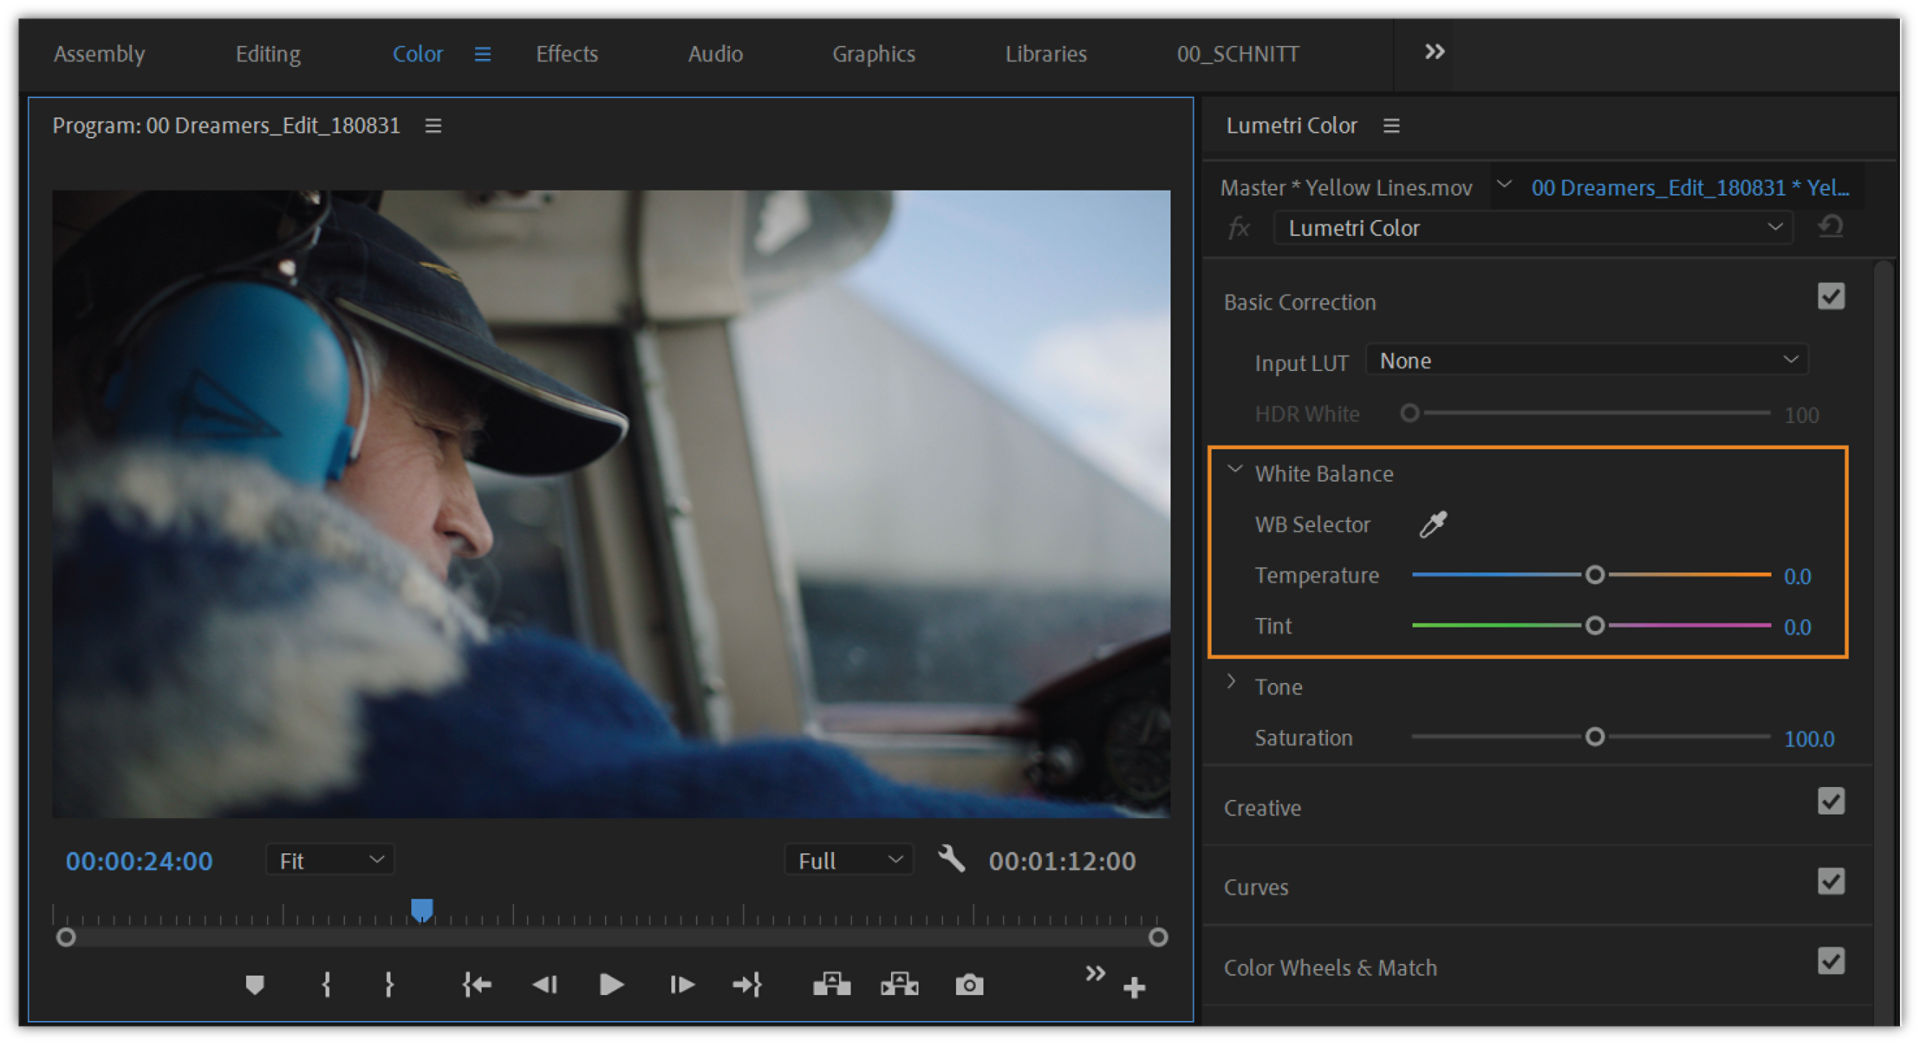Viewport: 1920px width, 1045px height.
Task: Click the Color Wheels & Match heading
Action: pos(1329,968)
